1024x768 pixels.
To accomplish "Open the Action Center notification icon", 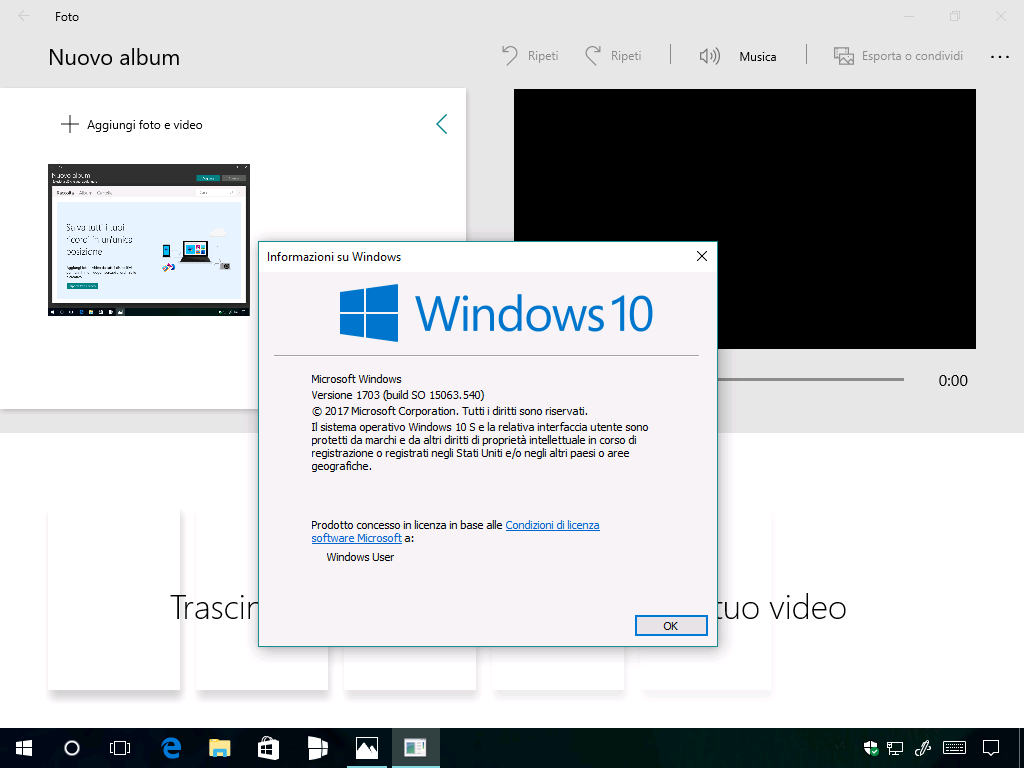I will tap(991, 748).
